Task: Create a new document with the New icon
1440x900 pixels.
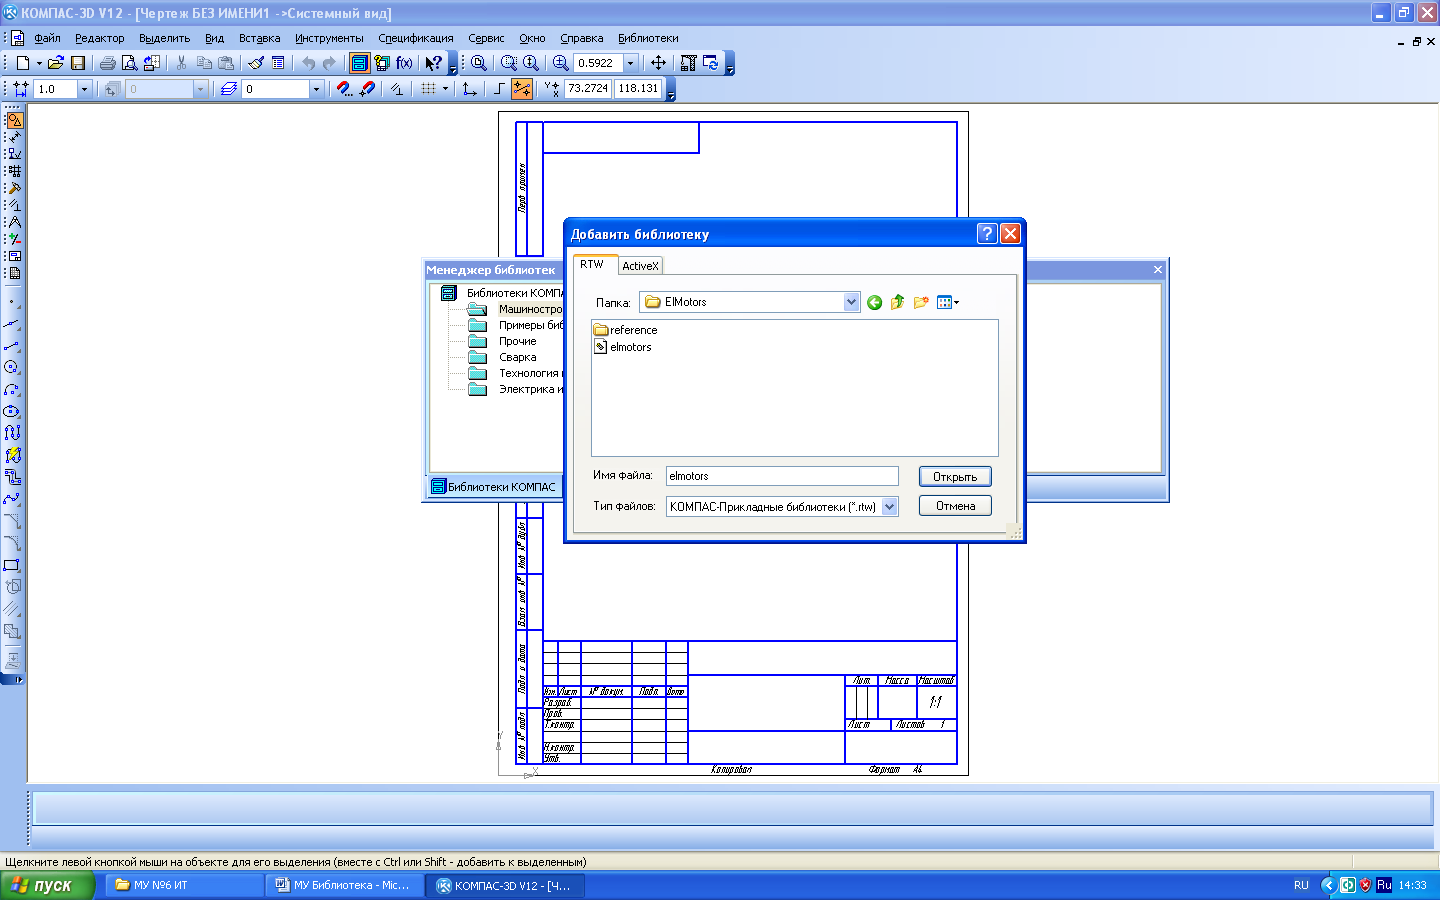Action: pos(23,63)
